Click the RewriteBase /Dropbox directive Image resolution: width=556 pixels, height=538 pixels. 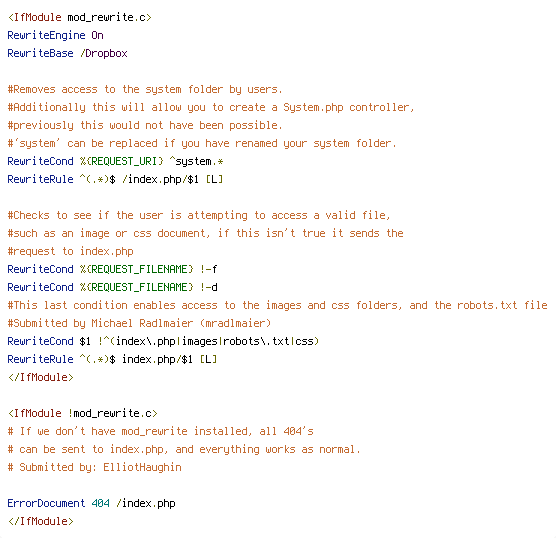click(x=67, y=54)
